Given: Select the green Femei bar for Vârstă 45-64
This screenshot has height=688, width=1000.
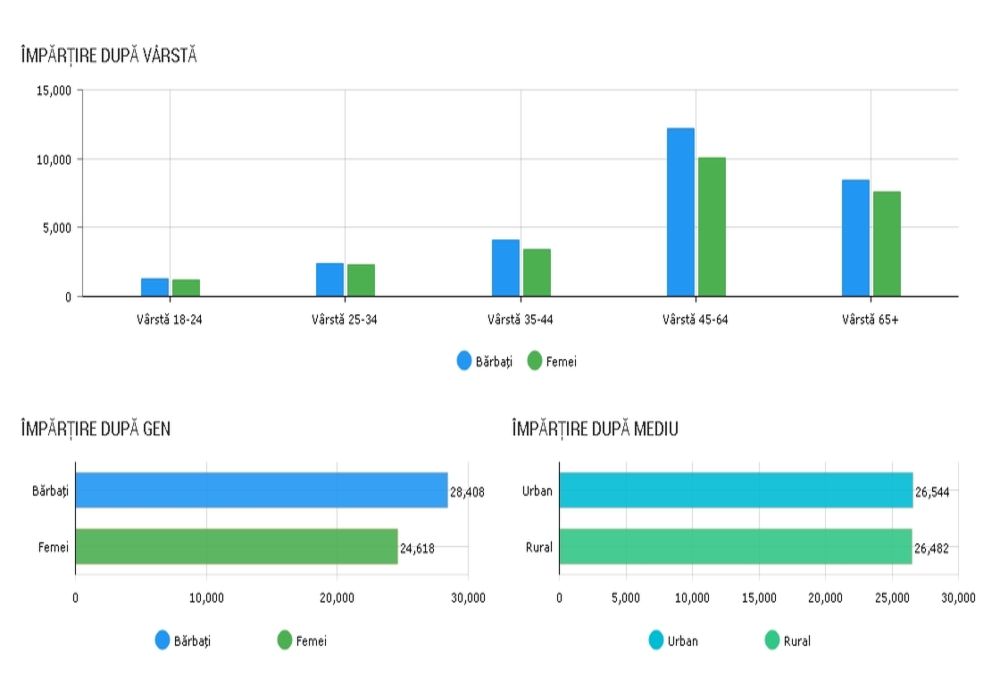Looking at the screenshot, I should (712, 227).
